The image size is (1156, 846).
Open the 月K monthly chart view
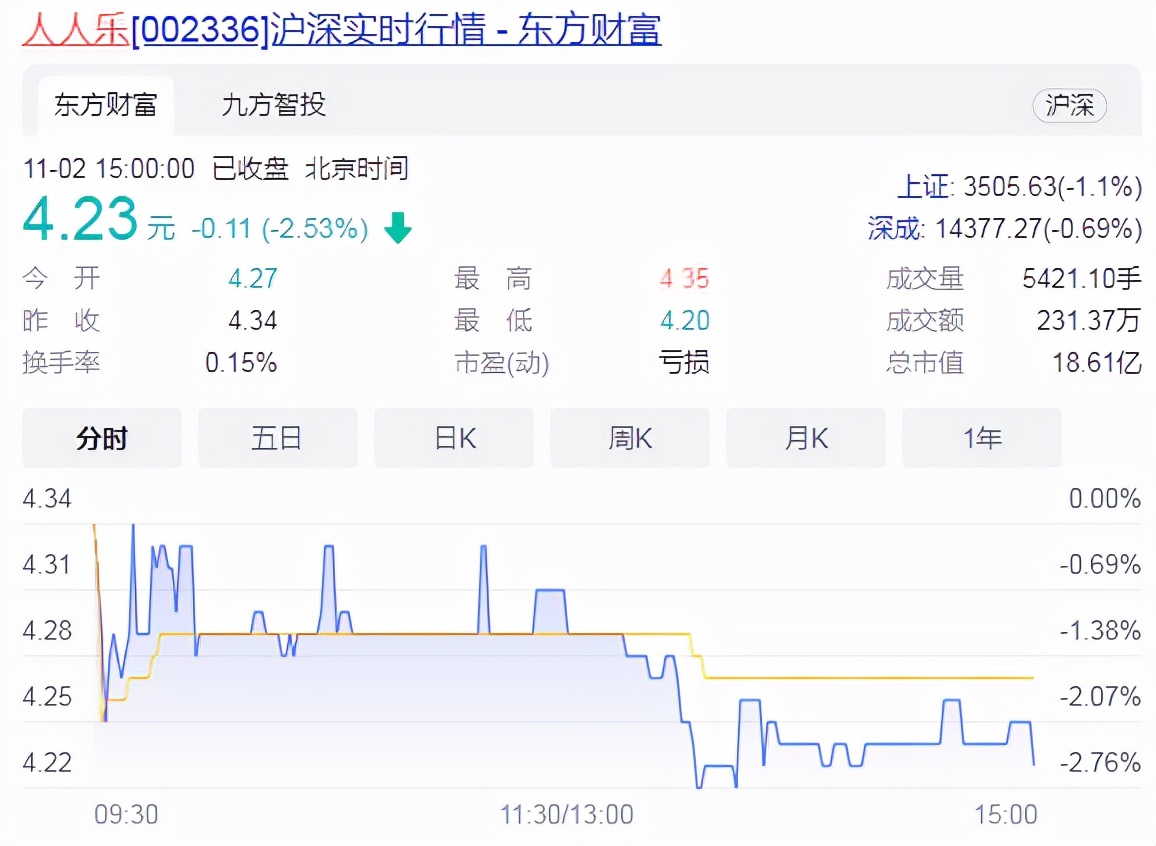(805, 437)
